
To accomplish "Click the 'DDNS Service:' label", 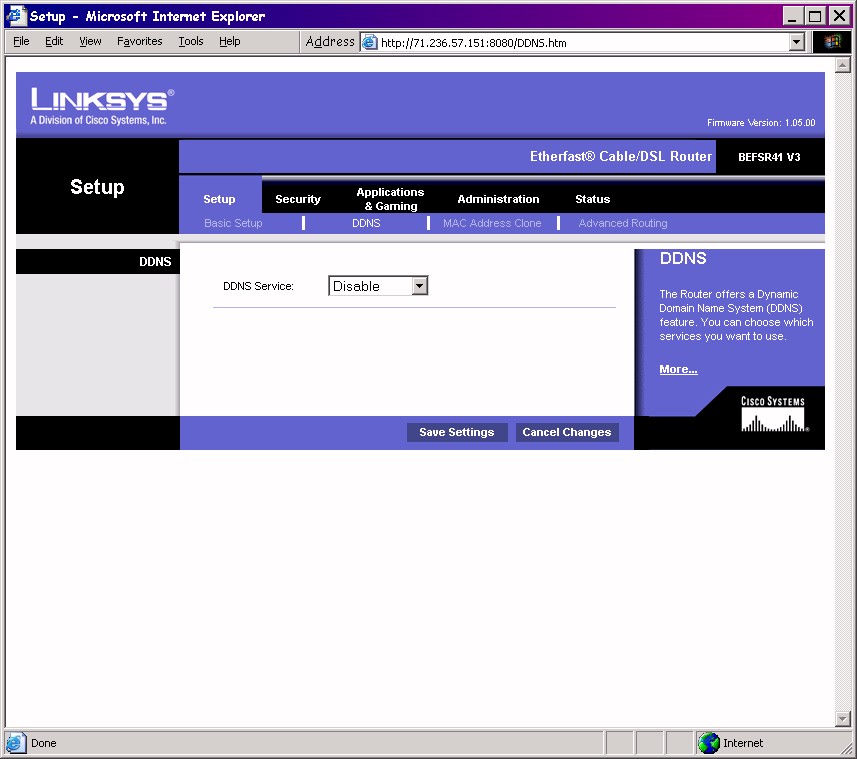I will point(258,286).
